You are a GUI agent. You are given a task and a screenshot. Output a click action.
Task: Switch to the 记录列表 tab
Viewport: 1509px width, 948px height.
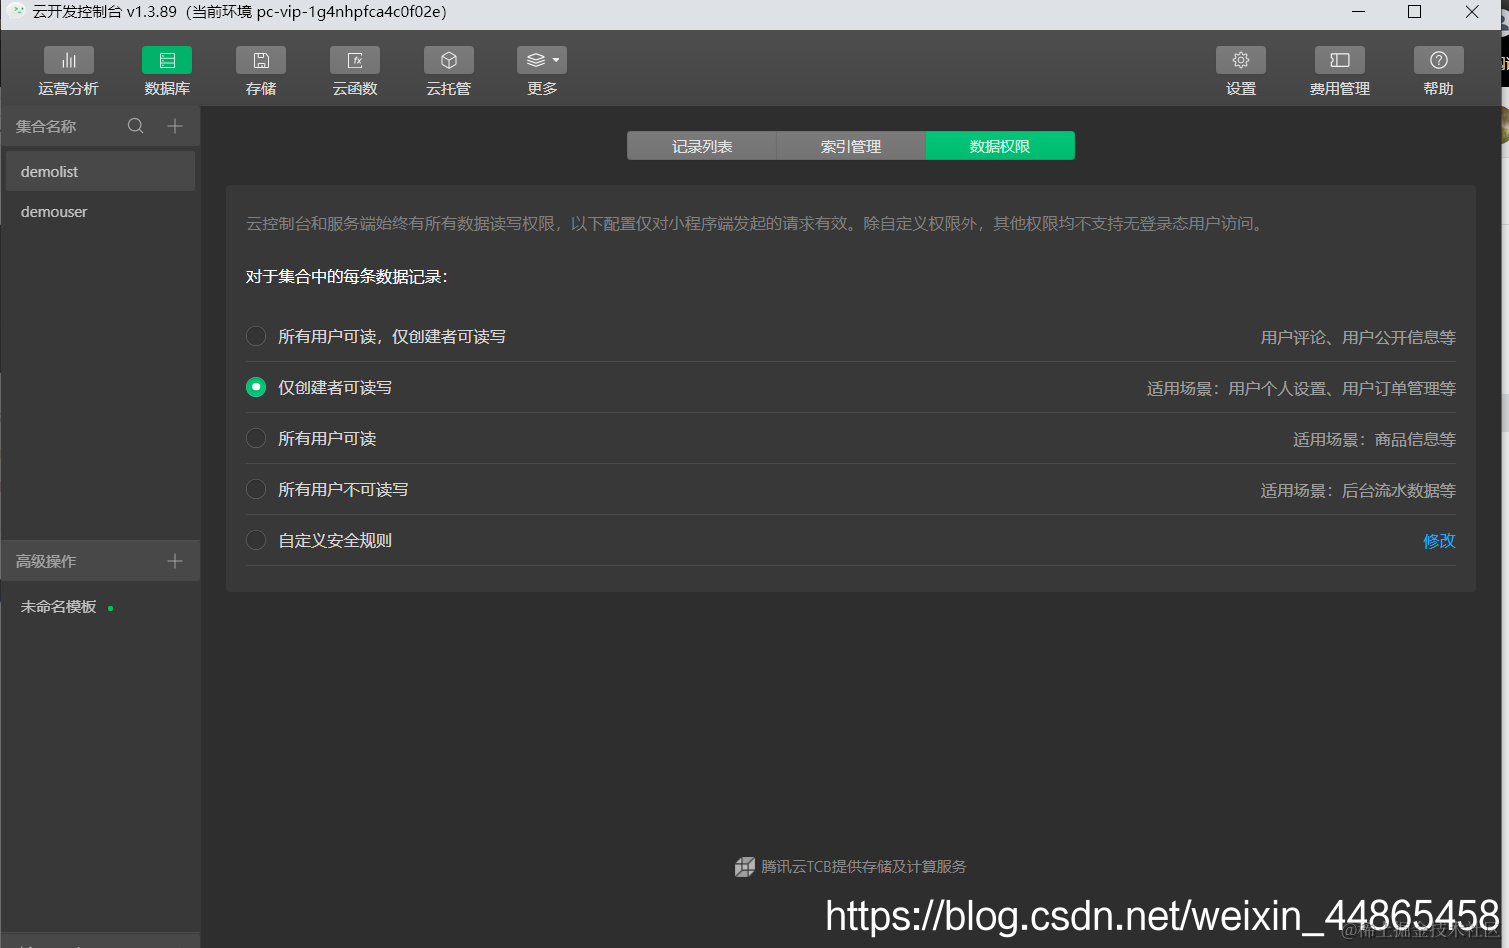click(x=702, y=146)
